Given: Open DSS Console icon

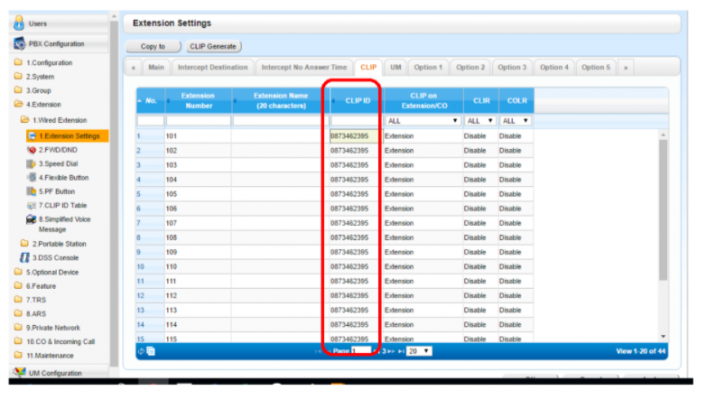Looking at the screenshot, I should tap(24, 257).
